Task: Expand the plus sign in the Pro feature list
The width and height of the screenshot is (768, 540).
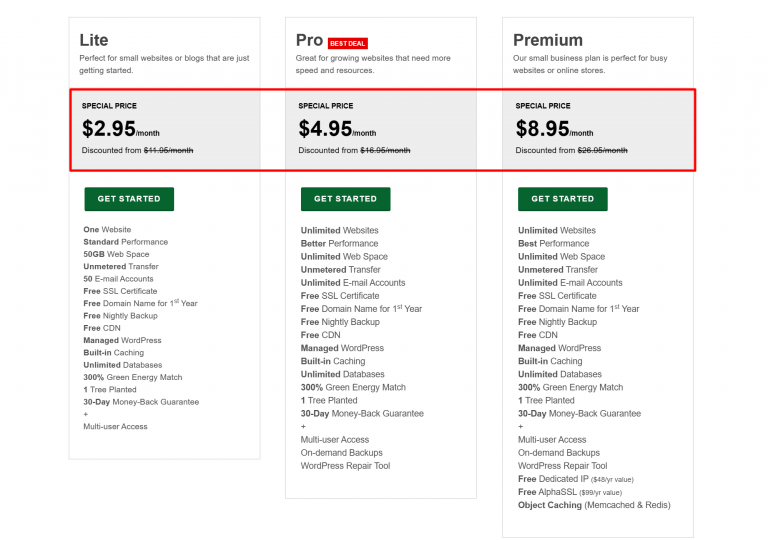Action: click(x=303, y=426)
